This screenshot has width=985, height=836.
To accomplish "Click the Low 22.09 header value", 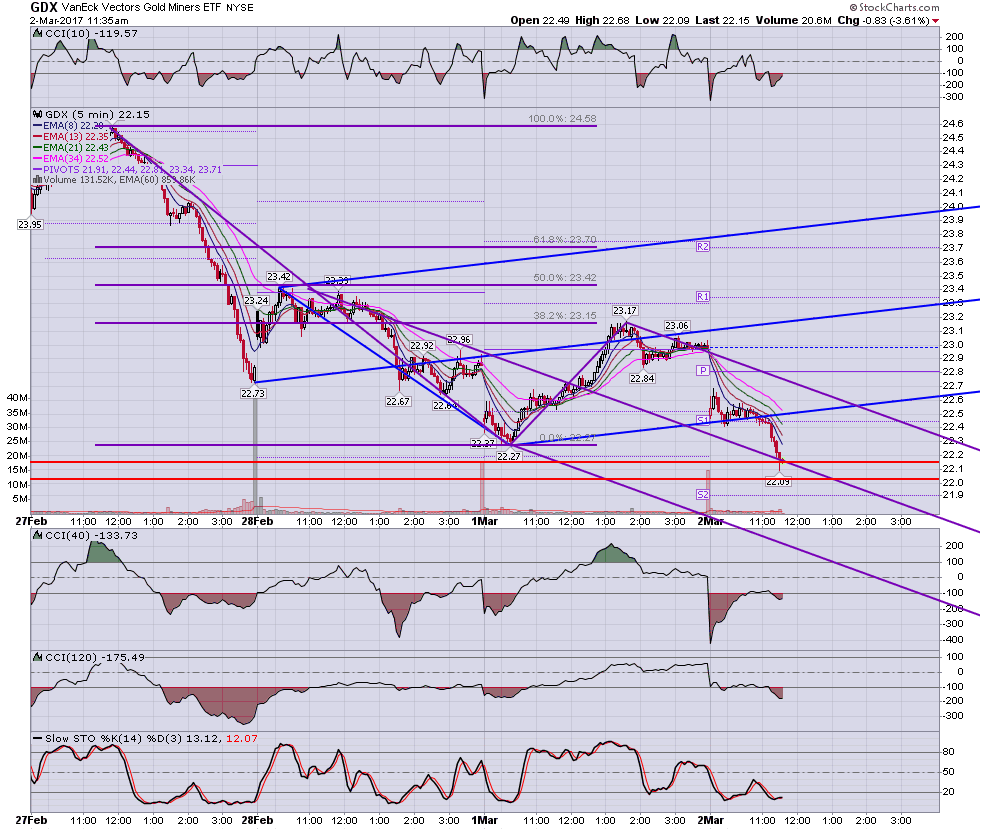I will (x=662, y=20).
